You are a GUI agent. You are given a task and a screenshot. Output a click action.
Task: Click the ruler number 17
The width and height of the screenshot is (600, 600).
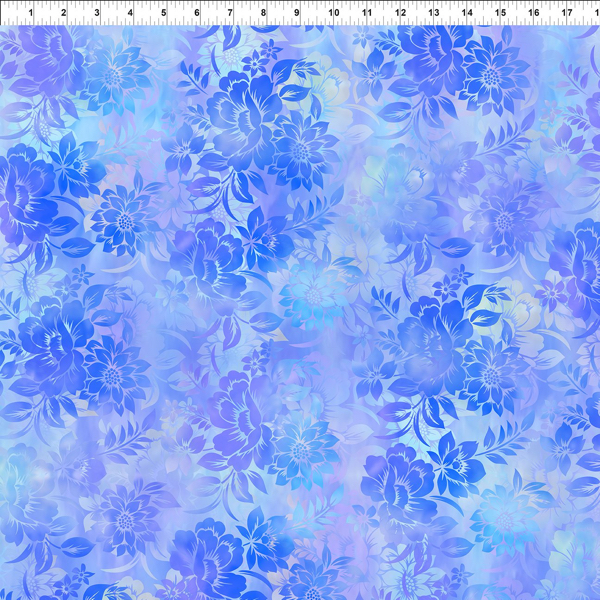click(567, 13)
